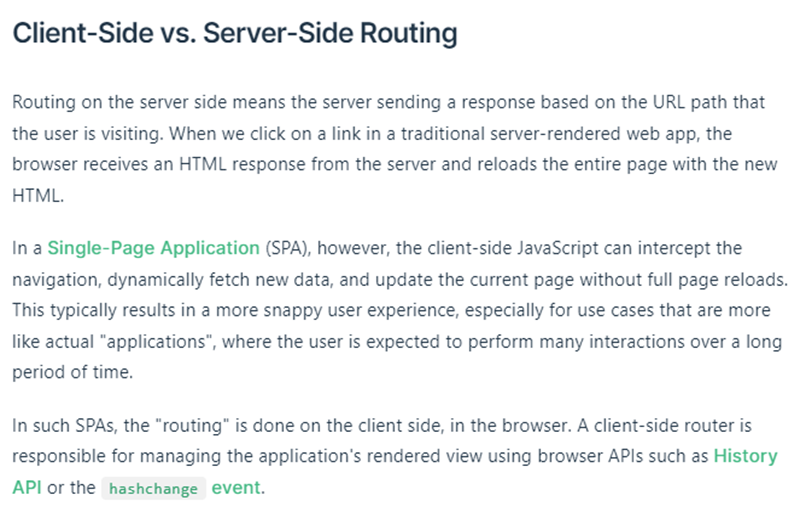806x512 pixels.
Task: Click the words "period of time."
Action: [72, 372]
